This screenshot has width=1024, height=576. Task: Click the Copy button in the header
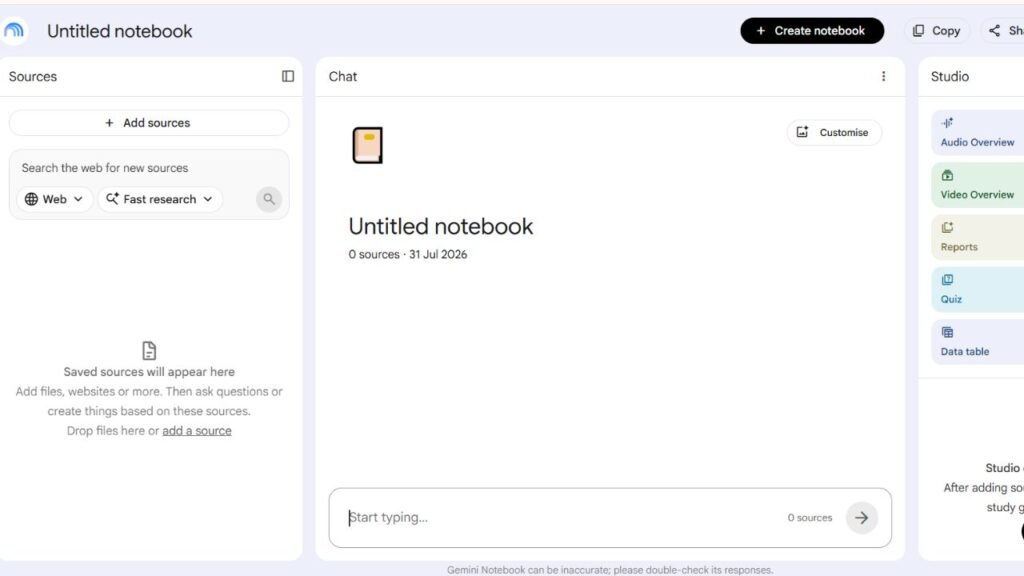tap(936, 31)
